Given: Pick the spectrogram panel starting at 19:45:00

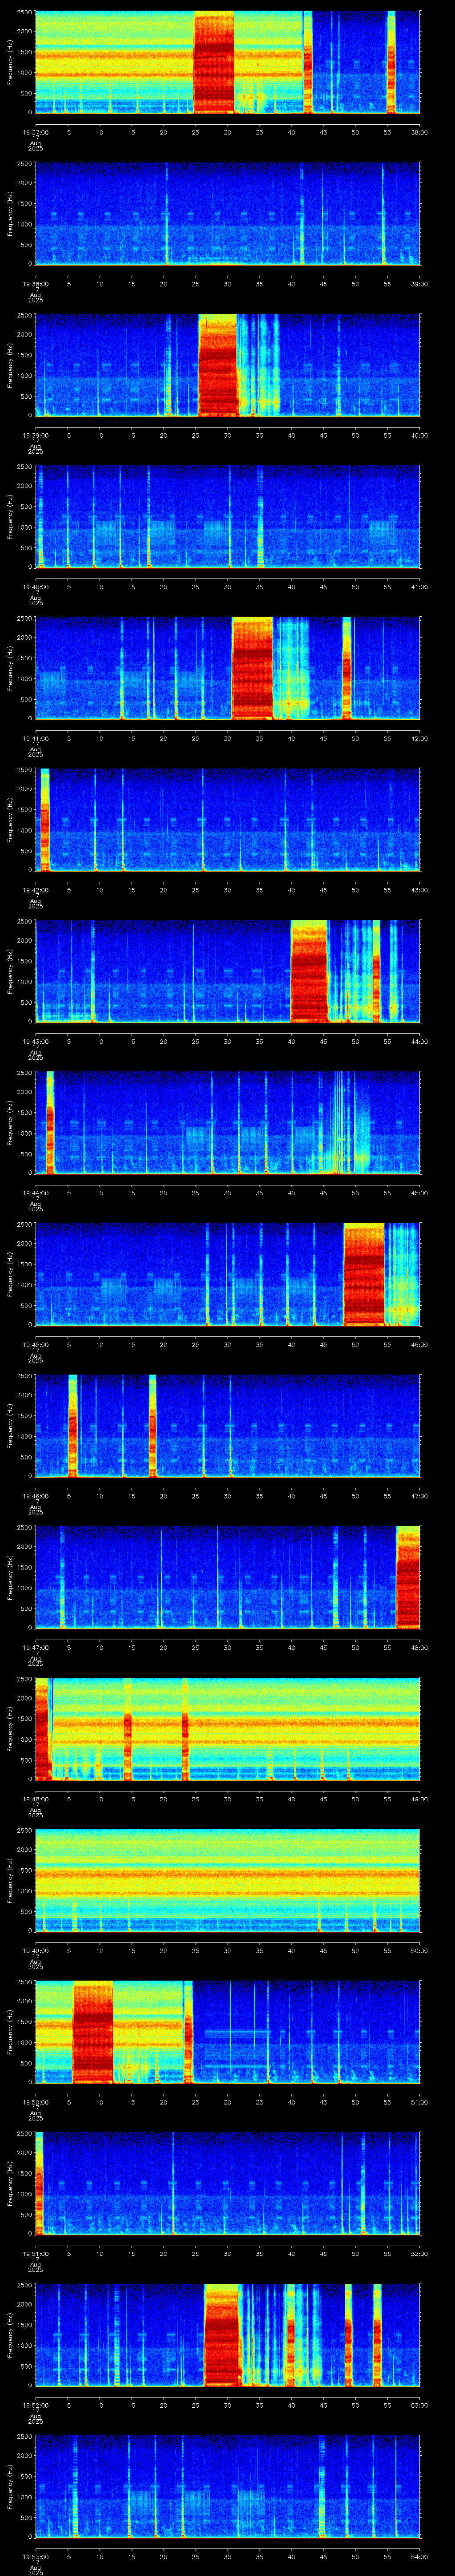Looking at the screenshot, I should pyautogui.click(x=228, y=1274).
